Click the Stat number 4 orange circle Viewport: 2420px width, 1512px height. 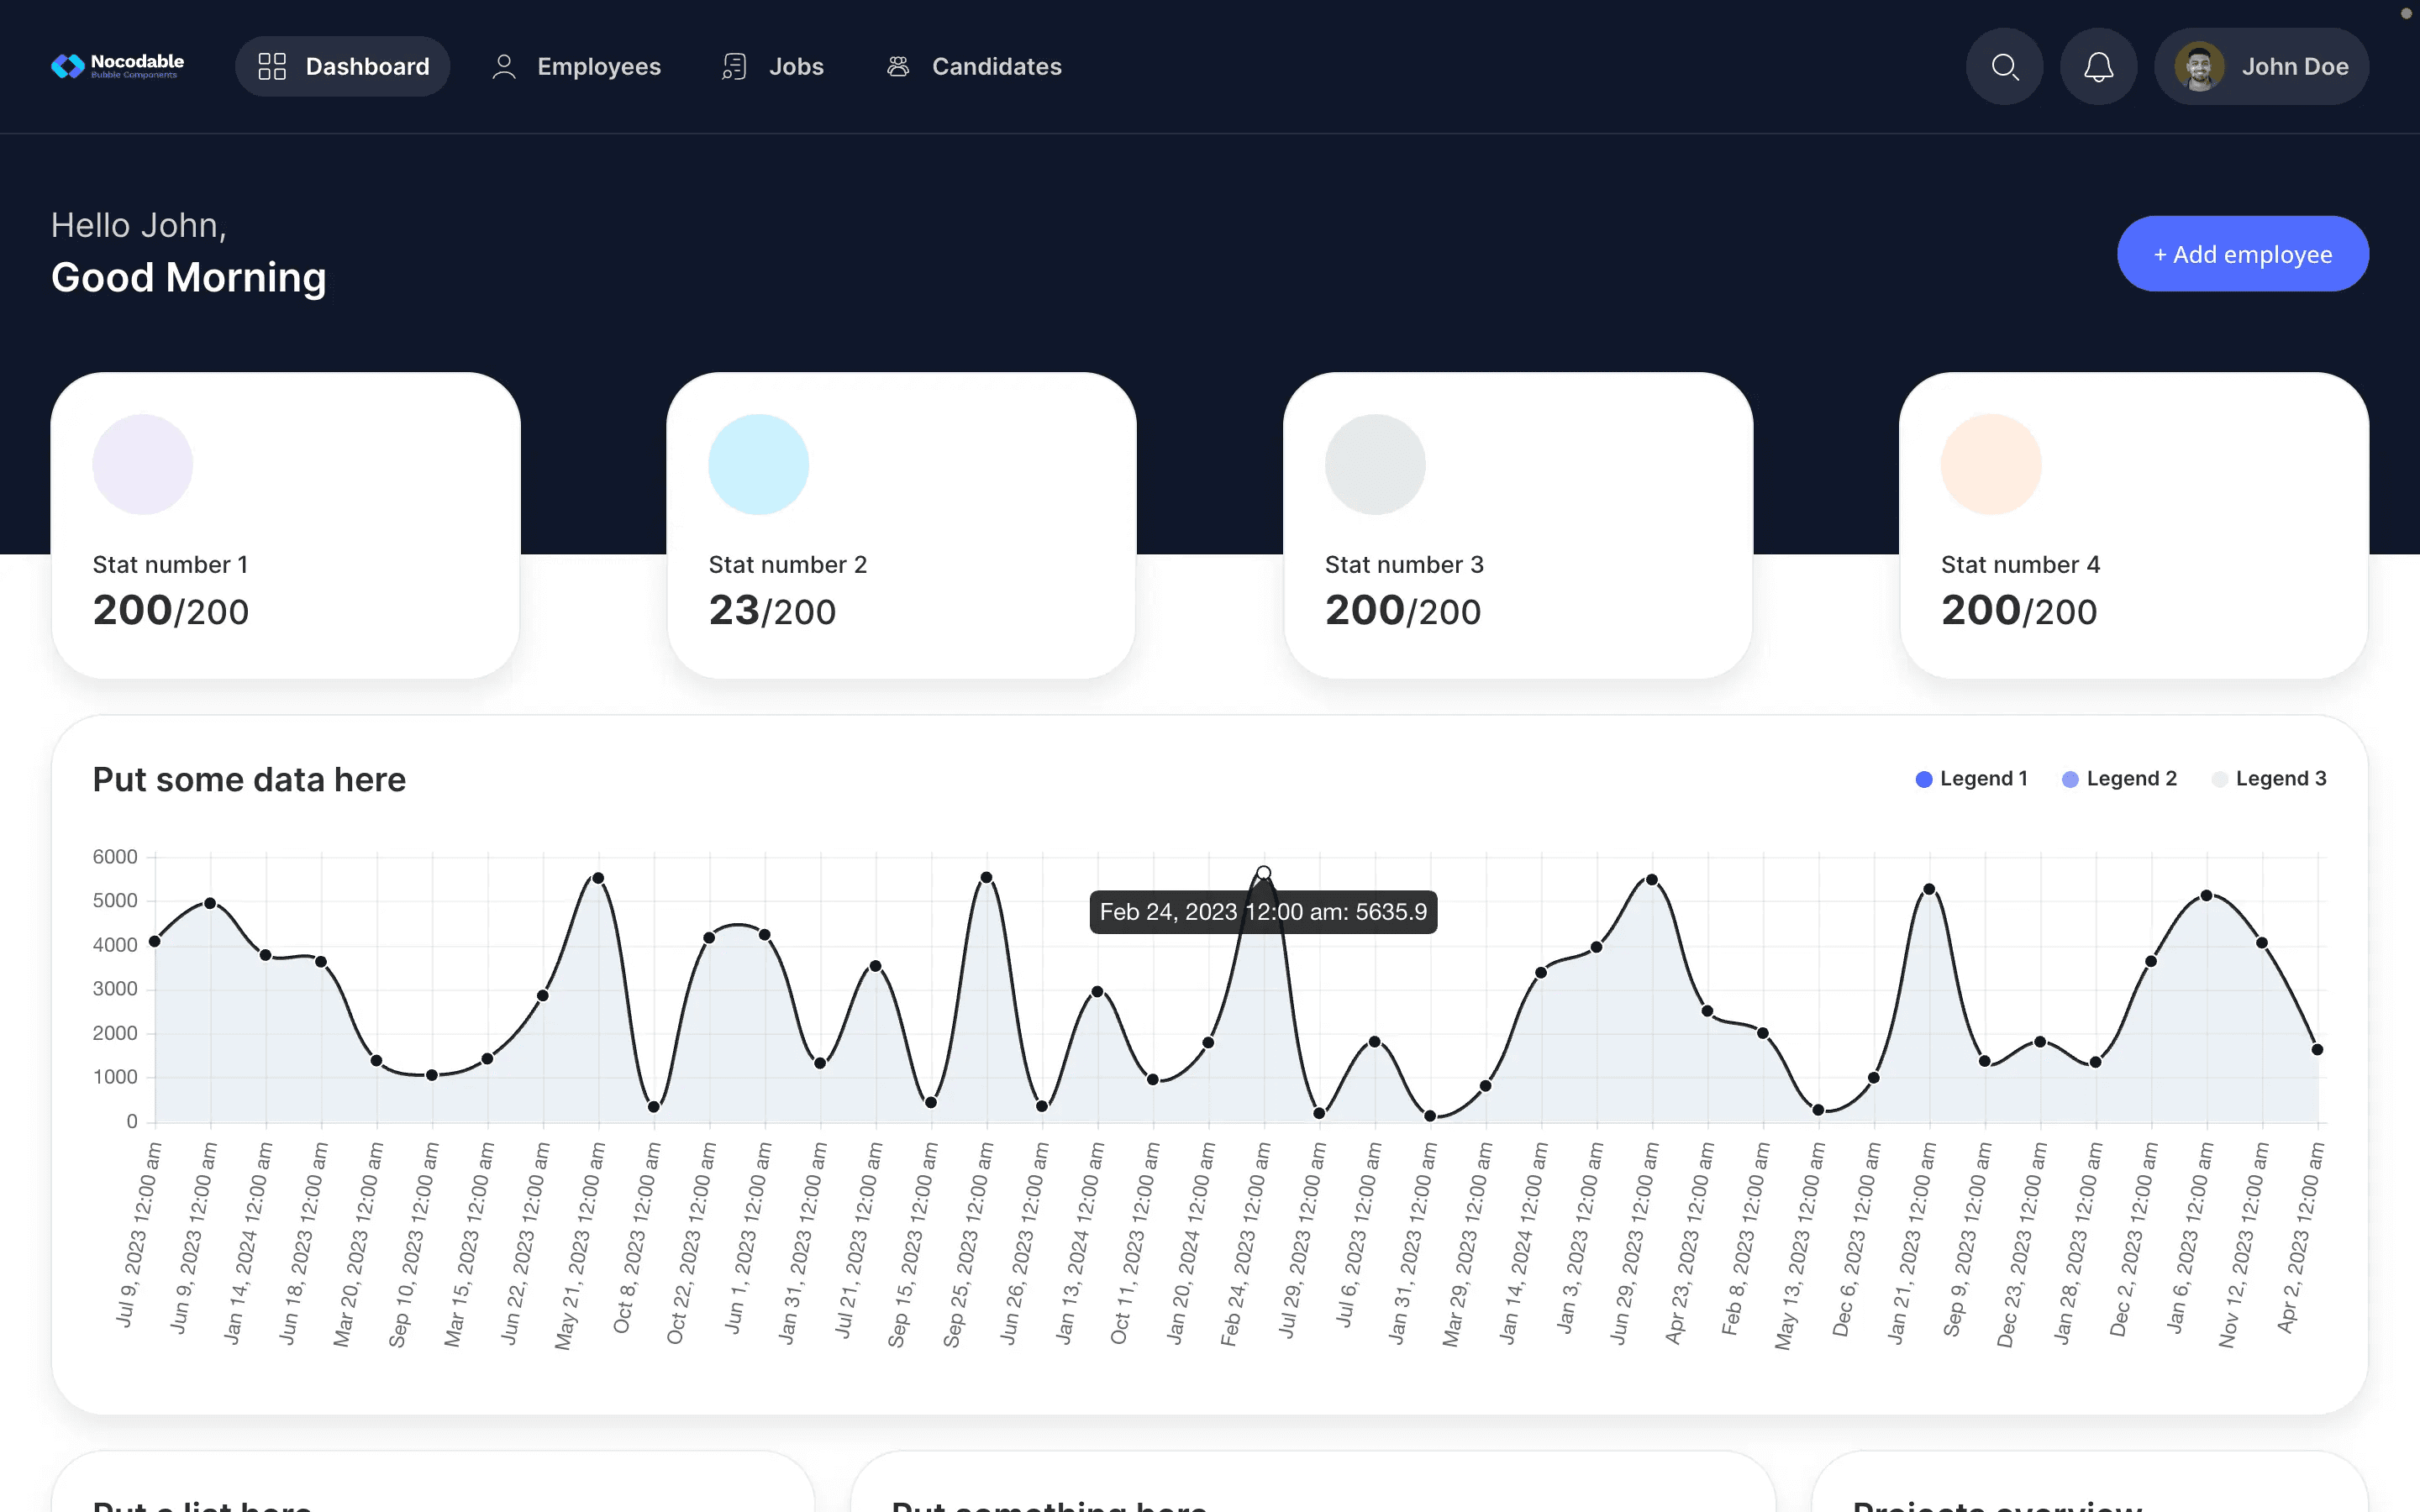(x=1990, y=463)
